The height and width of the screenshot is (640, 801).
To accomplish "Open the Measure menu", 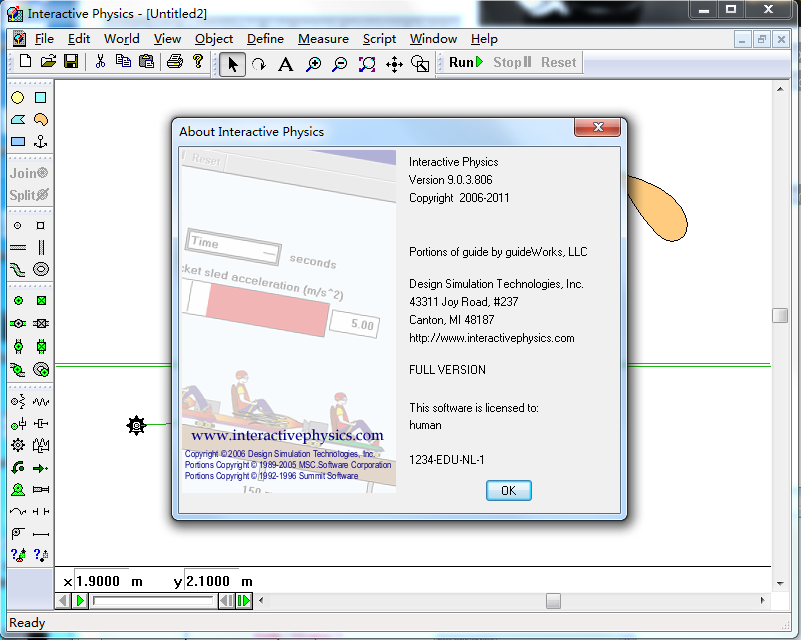I will pyautogui.click(x=323, y=39).
